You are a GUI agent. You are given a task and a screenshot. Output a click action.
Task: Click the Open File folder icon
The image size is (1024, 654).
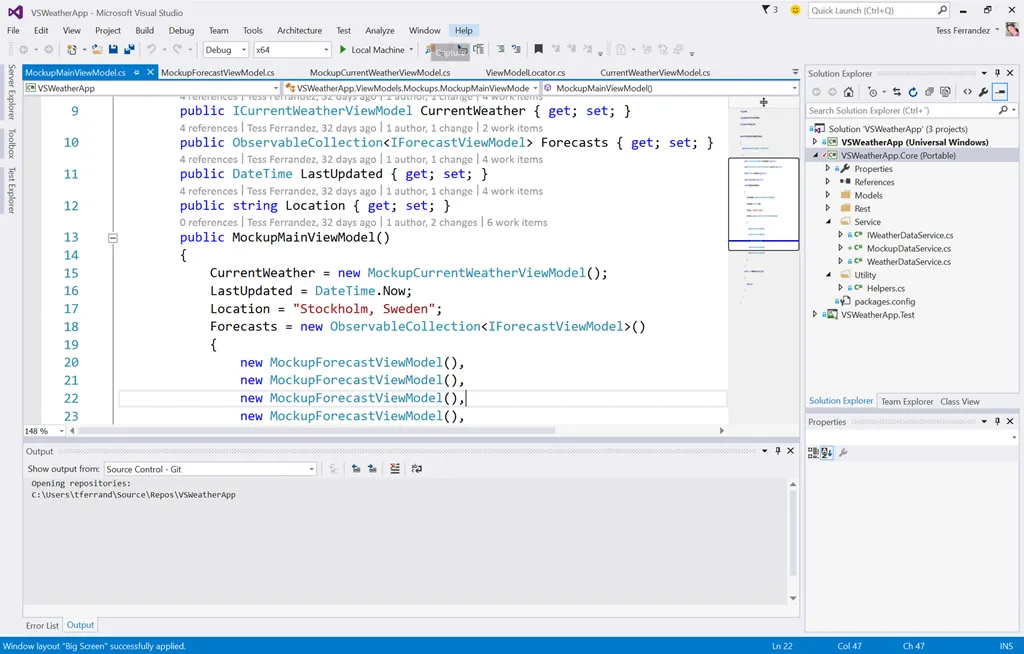[97, 49]
